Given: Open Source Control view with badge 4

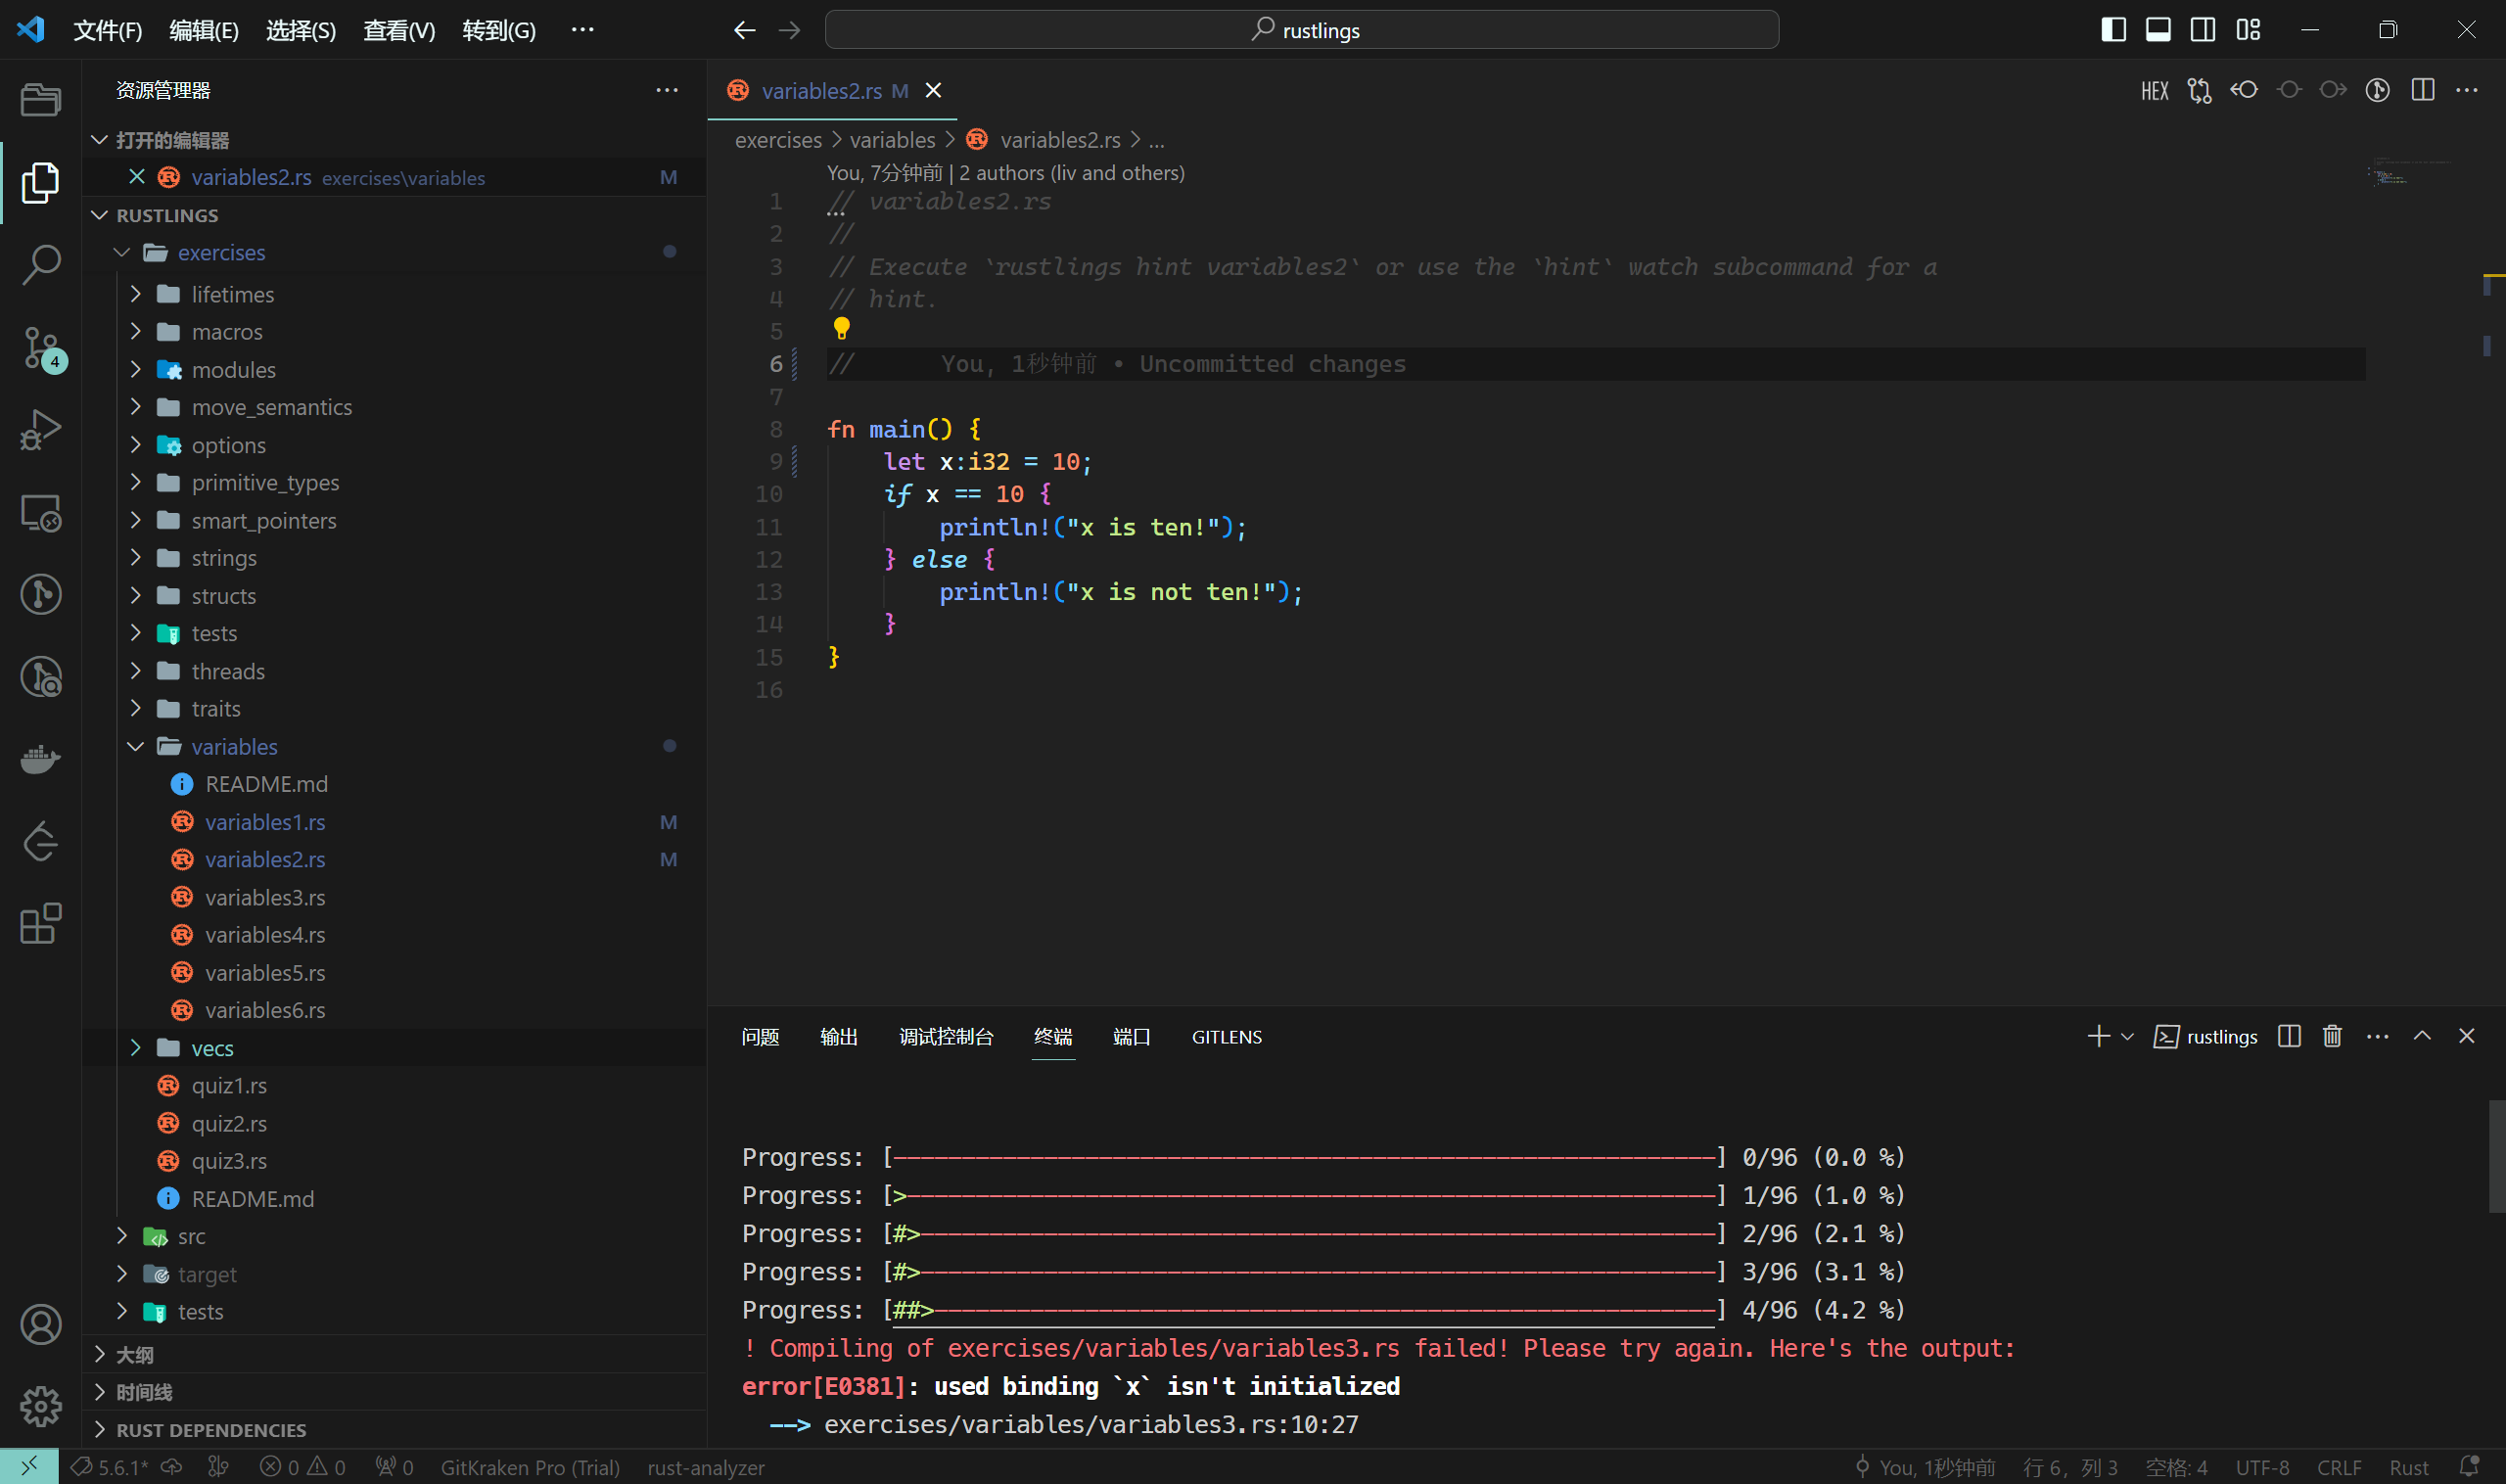Looking at the screenshot, I should (x=40, y=347).
